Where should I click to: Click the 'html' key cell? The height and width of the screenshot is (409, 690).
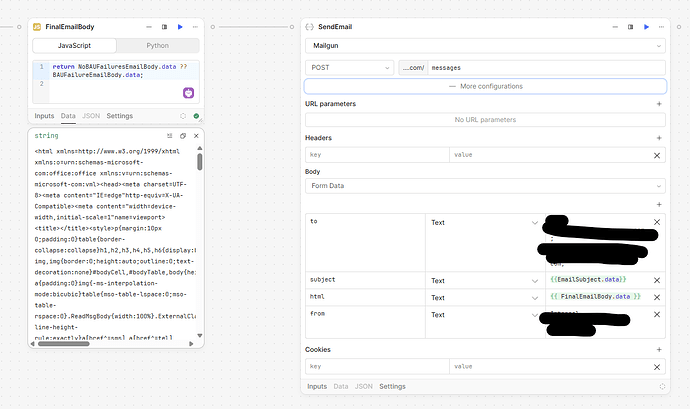[365, 298]
